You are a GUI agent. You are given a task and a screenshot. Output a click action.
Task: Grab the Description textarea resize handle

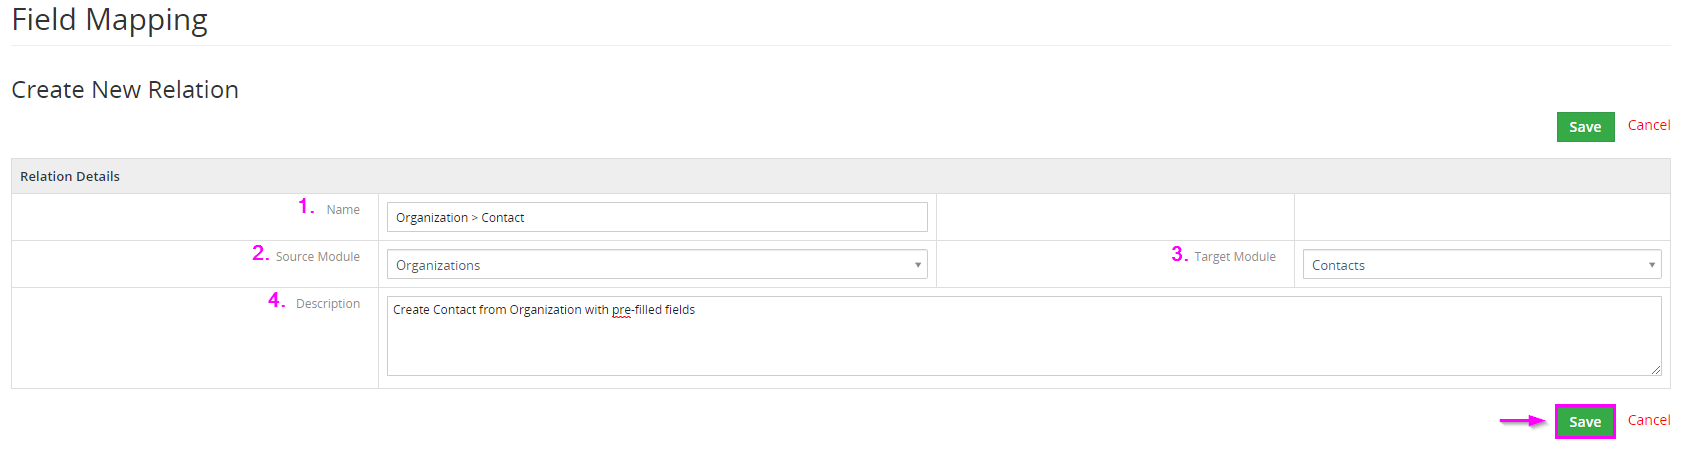tap(1656, 370)
